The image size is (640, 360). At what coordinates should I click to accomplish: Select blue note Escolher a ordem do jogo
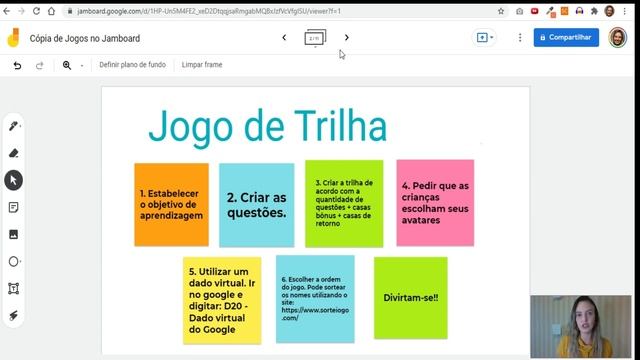point(315,299)
